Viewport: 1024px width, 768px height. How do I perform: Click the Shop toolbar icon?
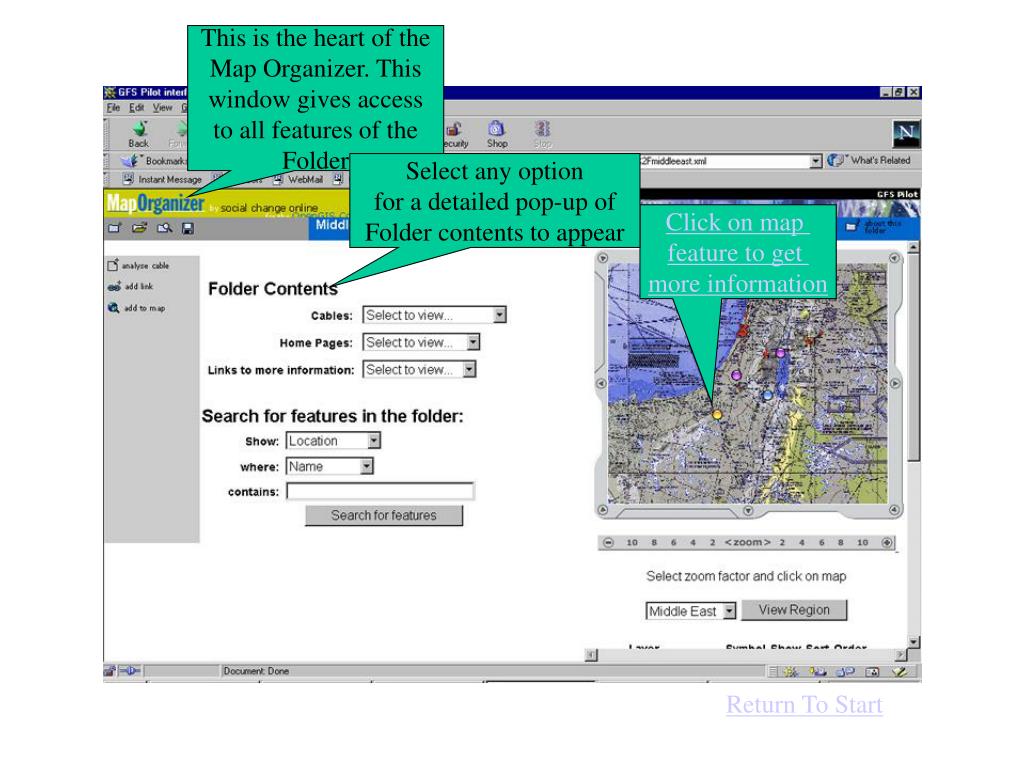click(496, 134)
